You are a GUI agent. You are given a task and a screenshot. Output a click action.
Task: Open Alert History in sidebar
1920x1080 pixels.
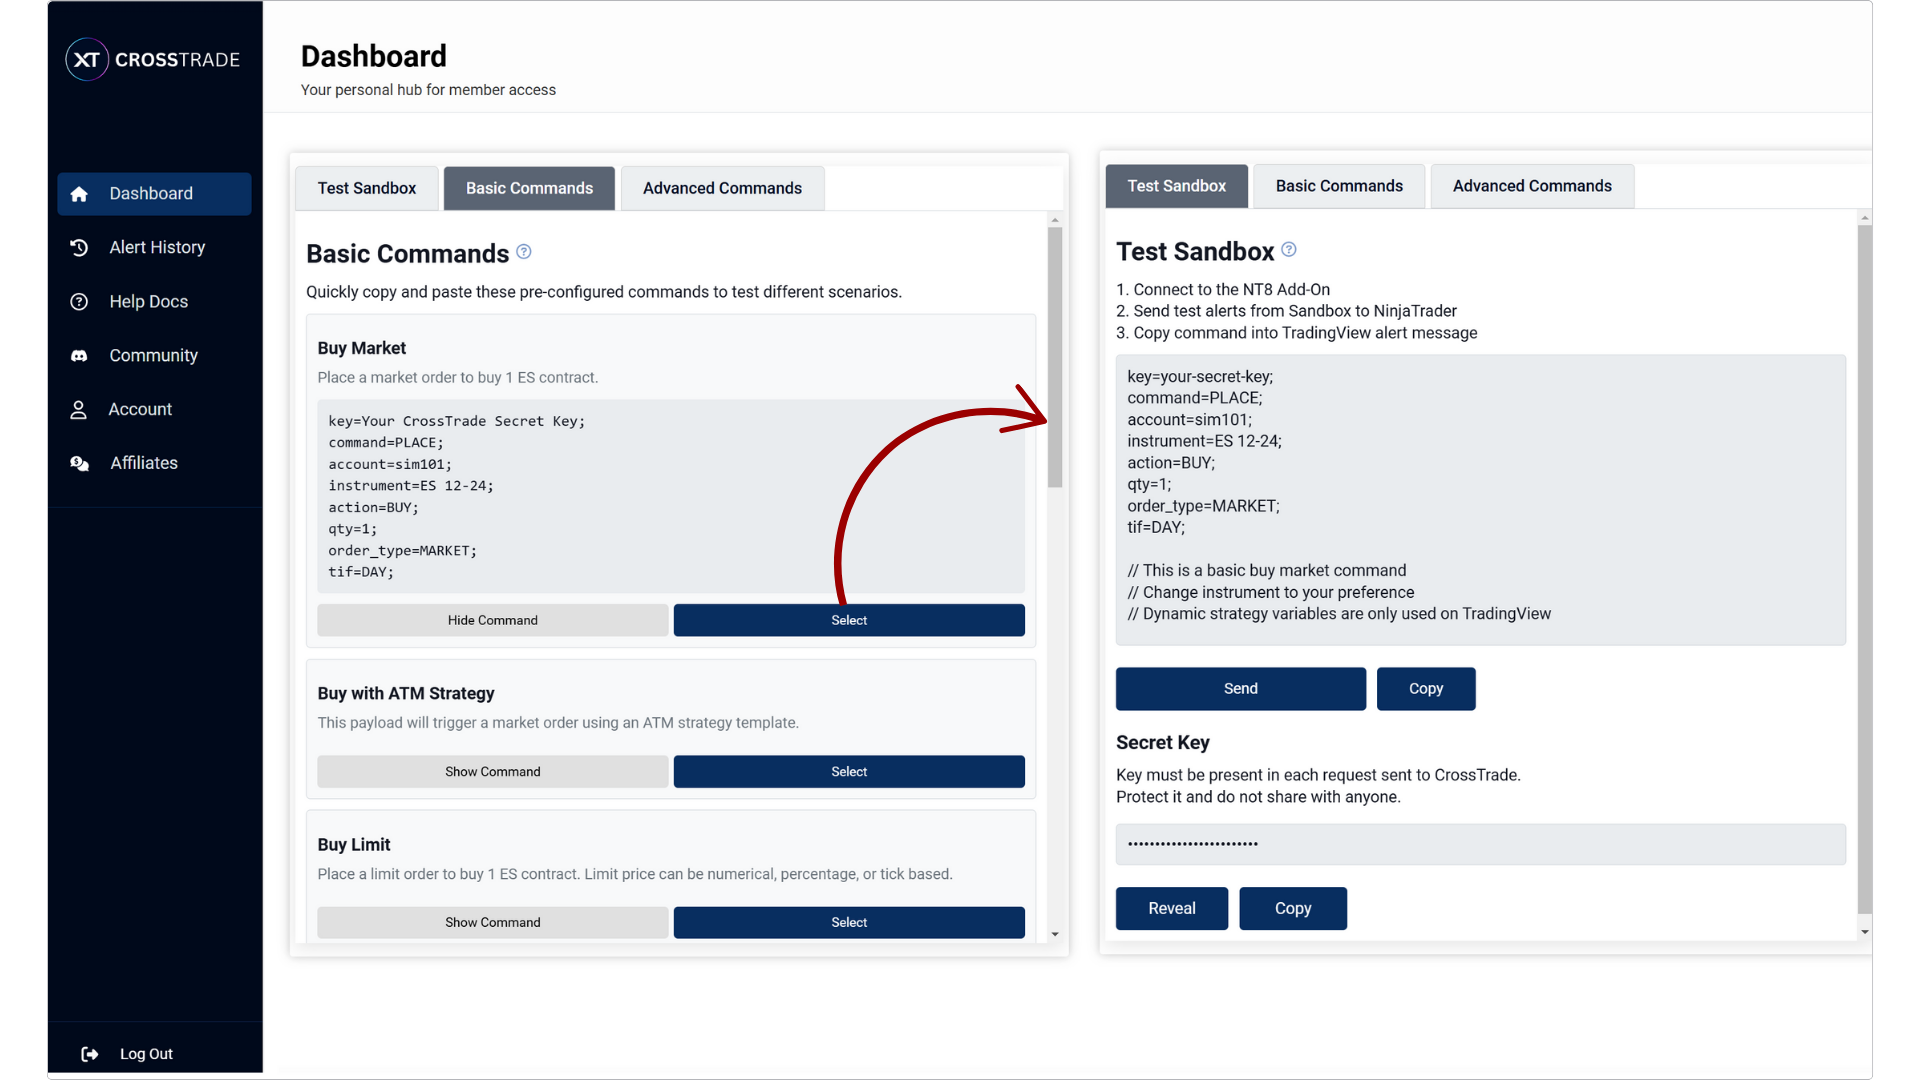click(x=154, y=247)
